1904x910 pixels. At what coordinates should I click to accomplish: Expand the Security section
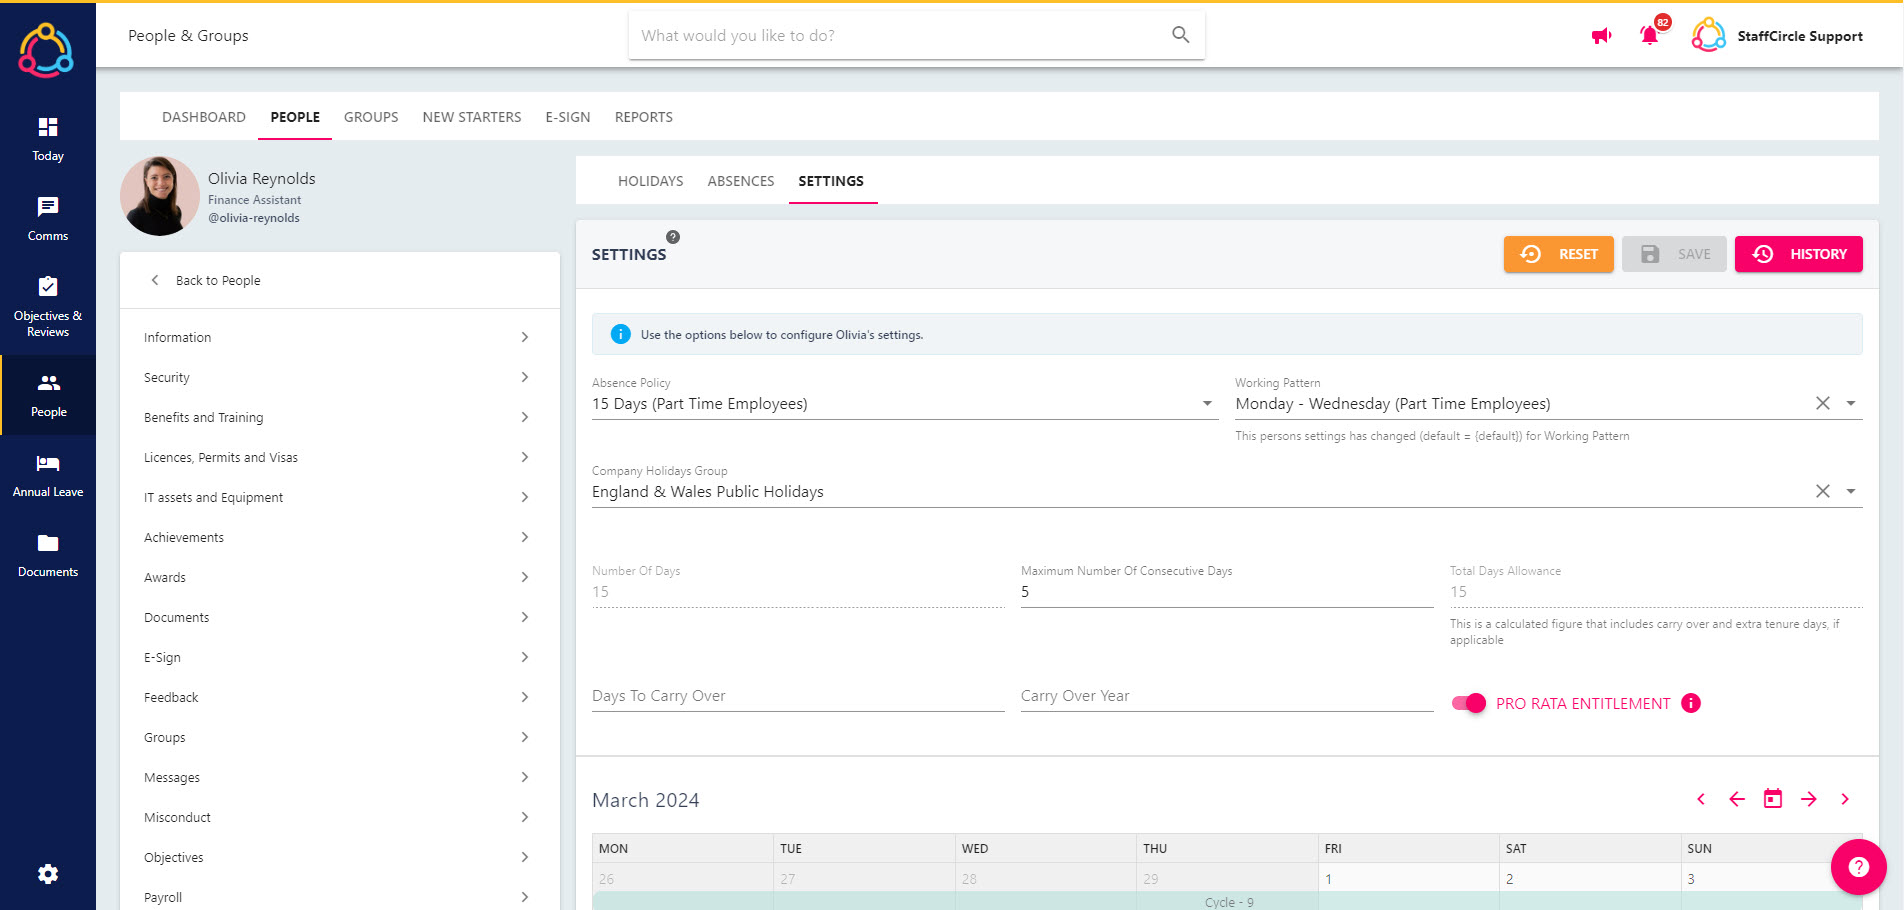click(x=337, y=377)
